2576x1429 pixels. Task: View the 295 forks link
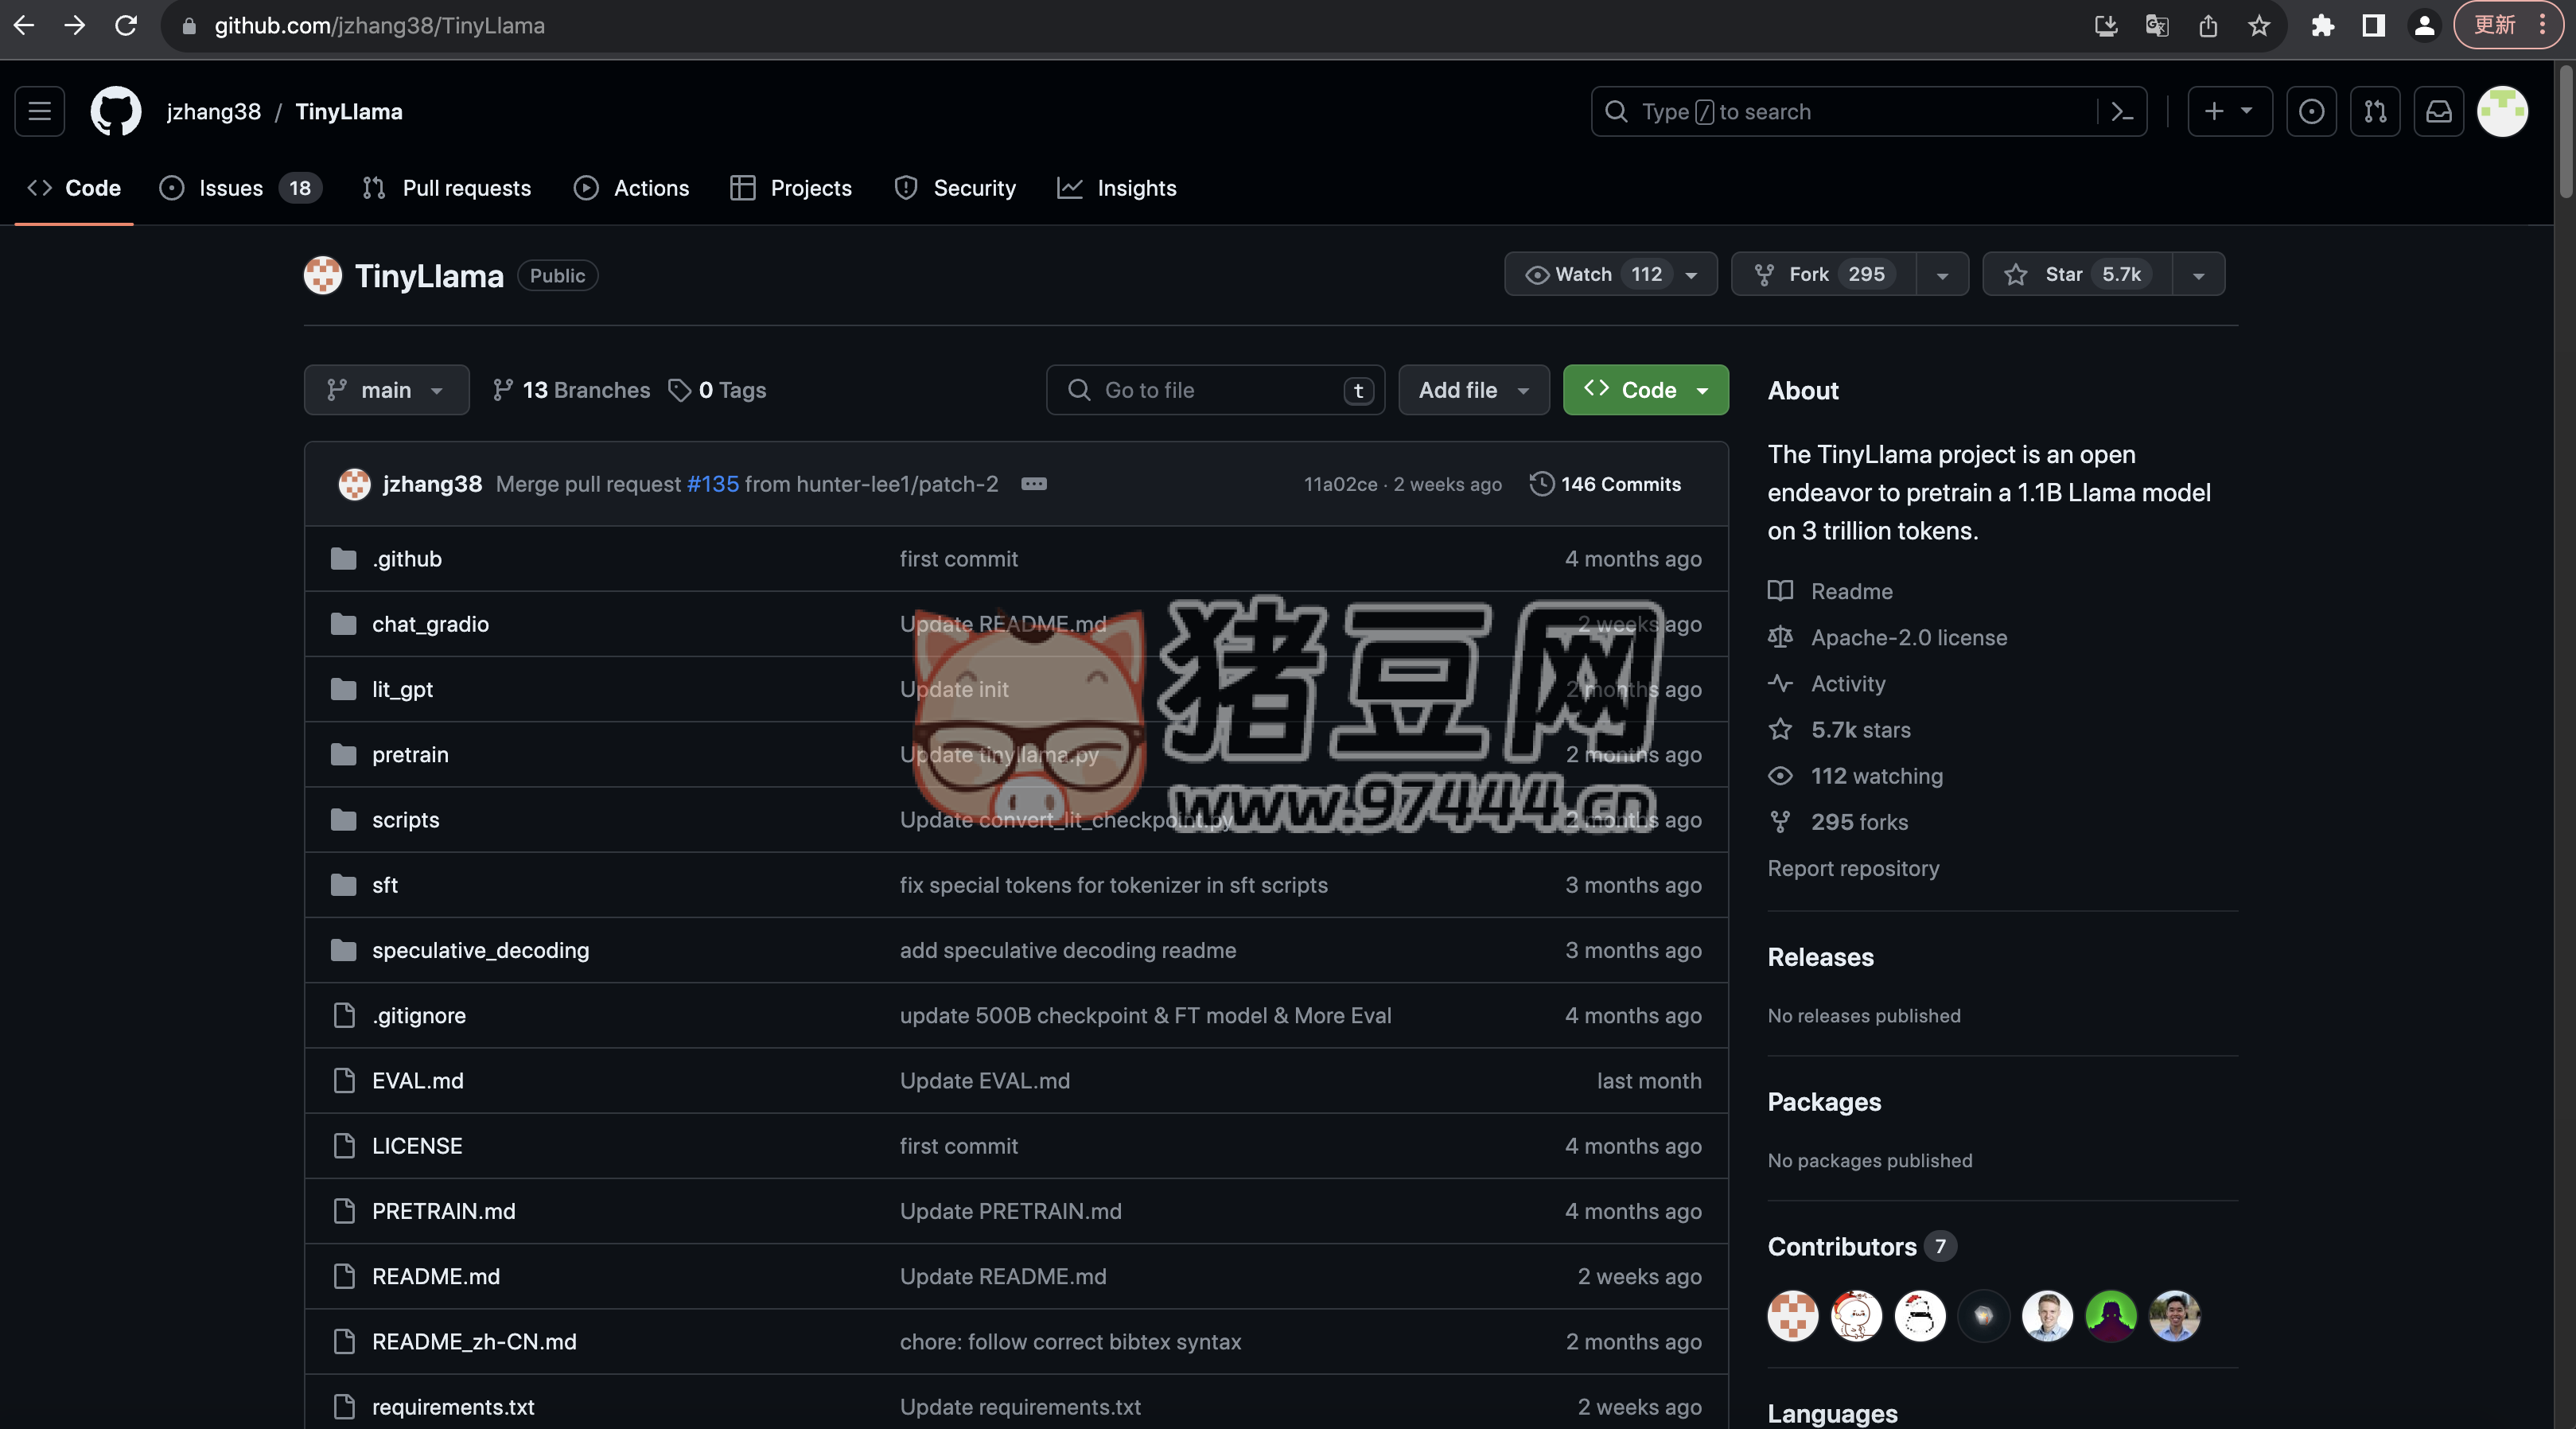pyautogui.click(x=1859, y=822)
